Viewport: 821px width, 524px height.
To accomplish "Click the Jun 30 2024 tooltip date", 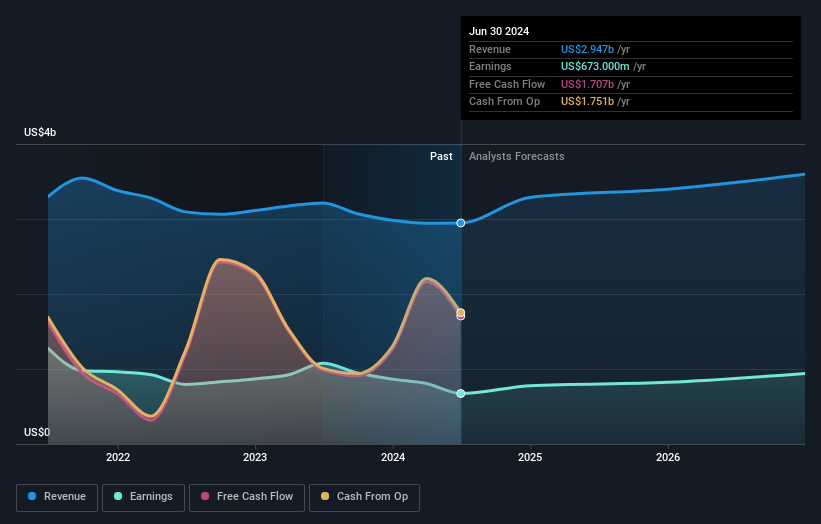I will (499, 31).
